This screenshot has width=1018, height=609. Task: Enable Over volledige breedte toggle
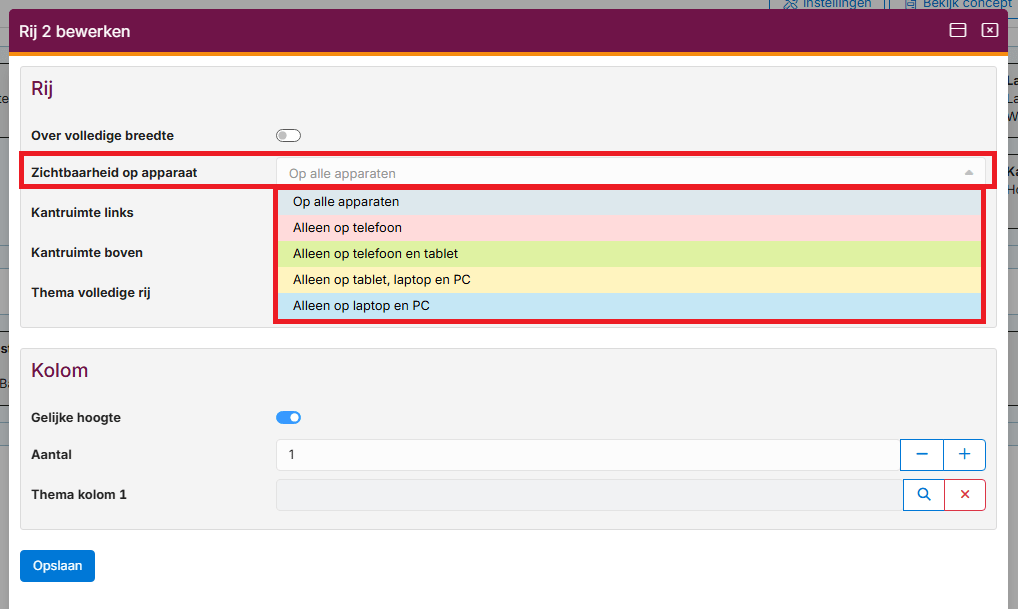pyautogui.click(x=288, y=136)
